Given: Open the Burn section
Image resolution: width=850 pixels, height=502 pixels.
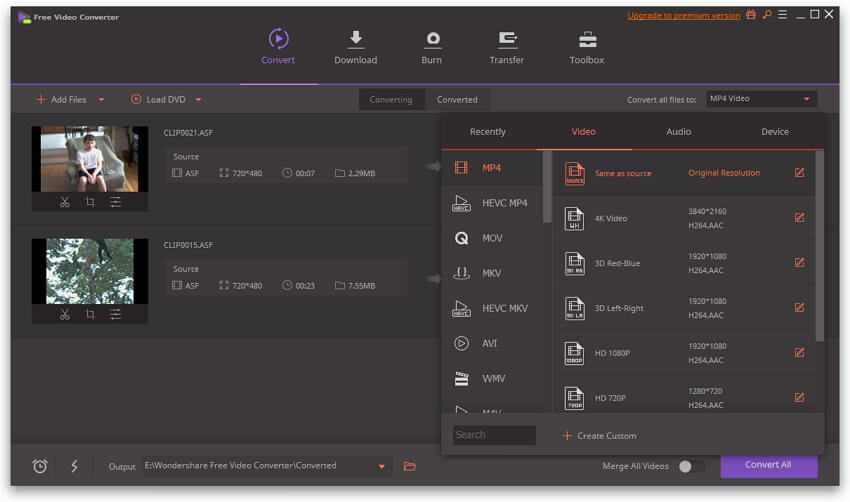Looking at the screenshot, I should pos(432,47).
